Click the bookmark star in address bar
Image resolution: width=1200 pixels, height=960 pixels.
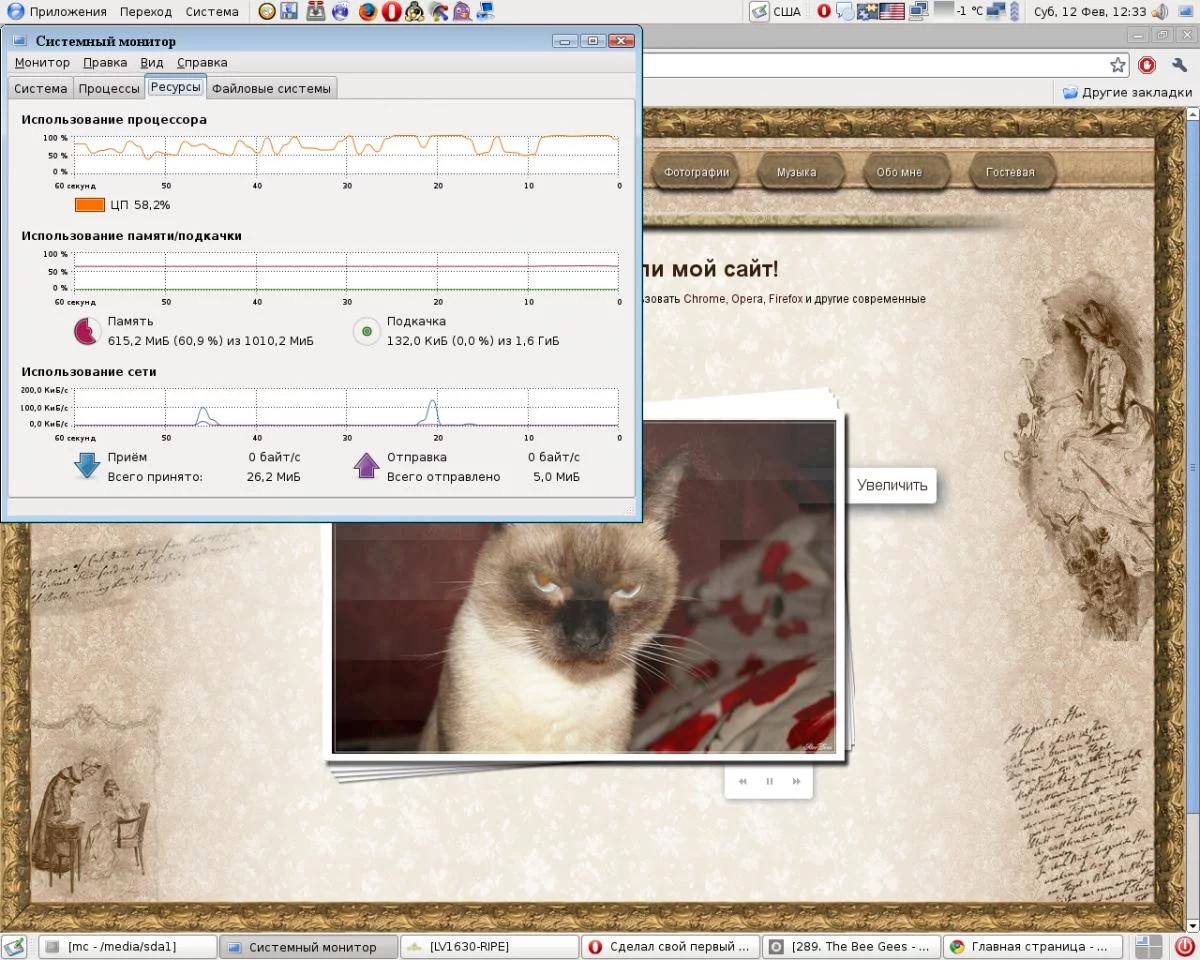[x=1118, y=65]
